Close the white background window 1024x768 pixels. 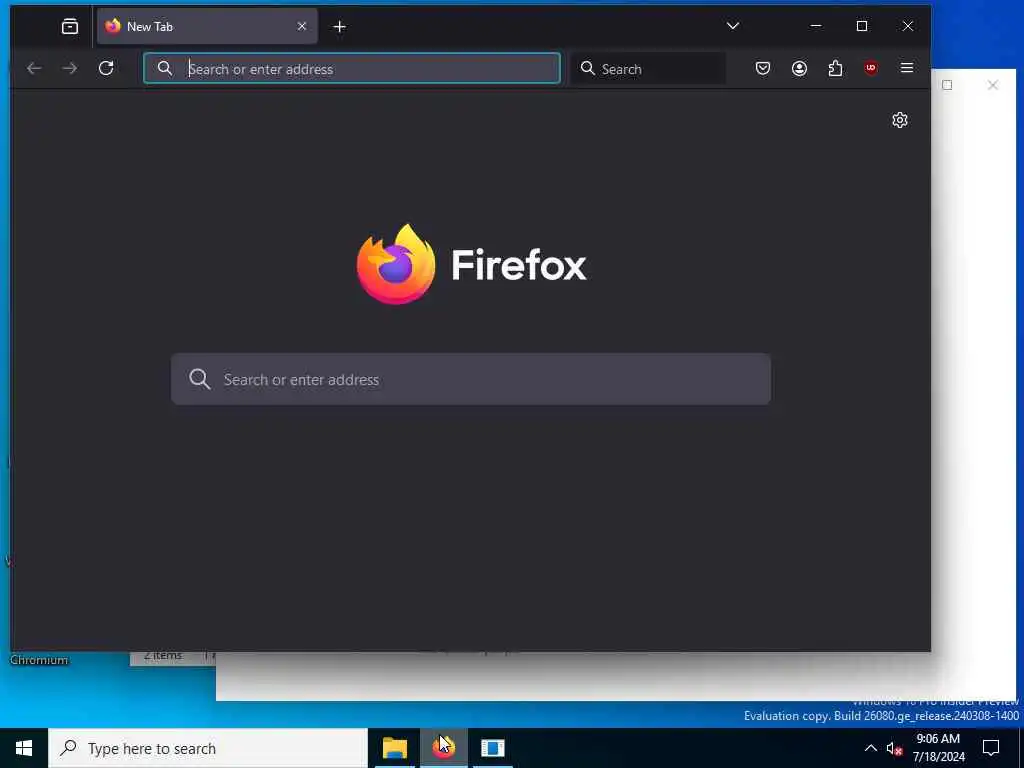pos(993,85)
